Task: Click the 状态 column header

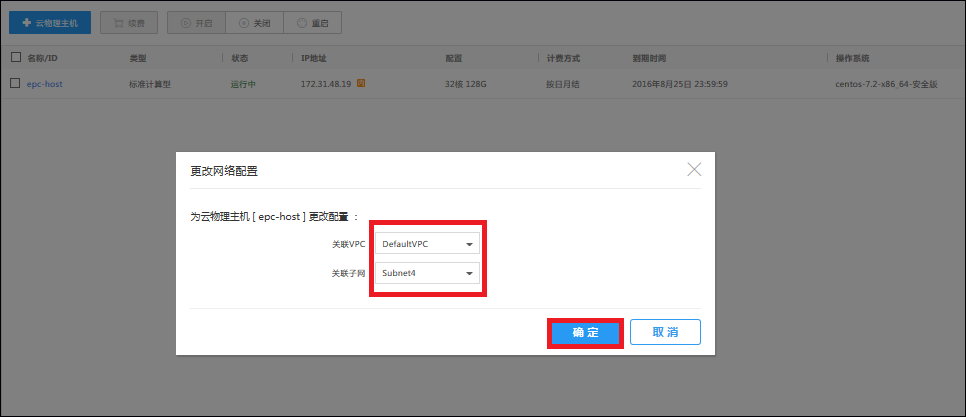Action: pos(240,58)
